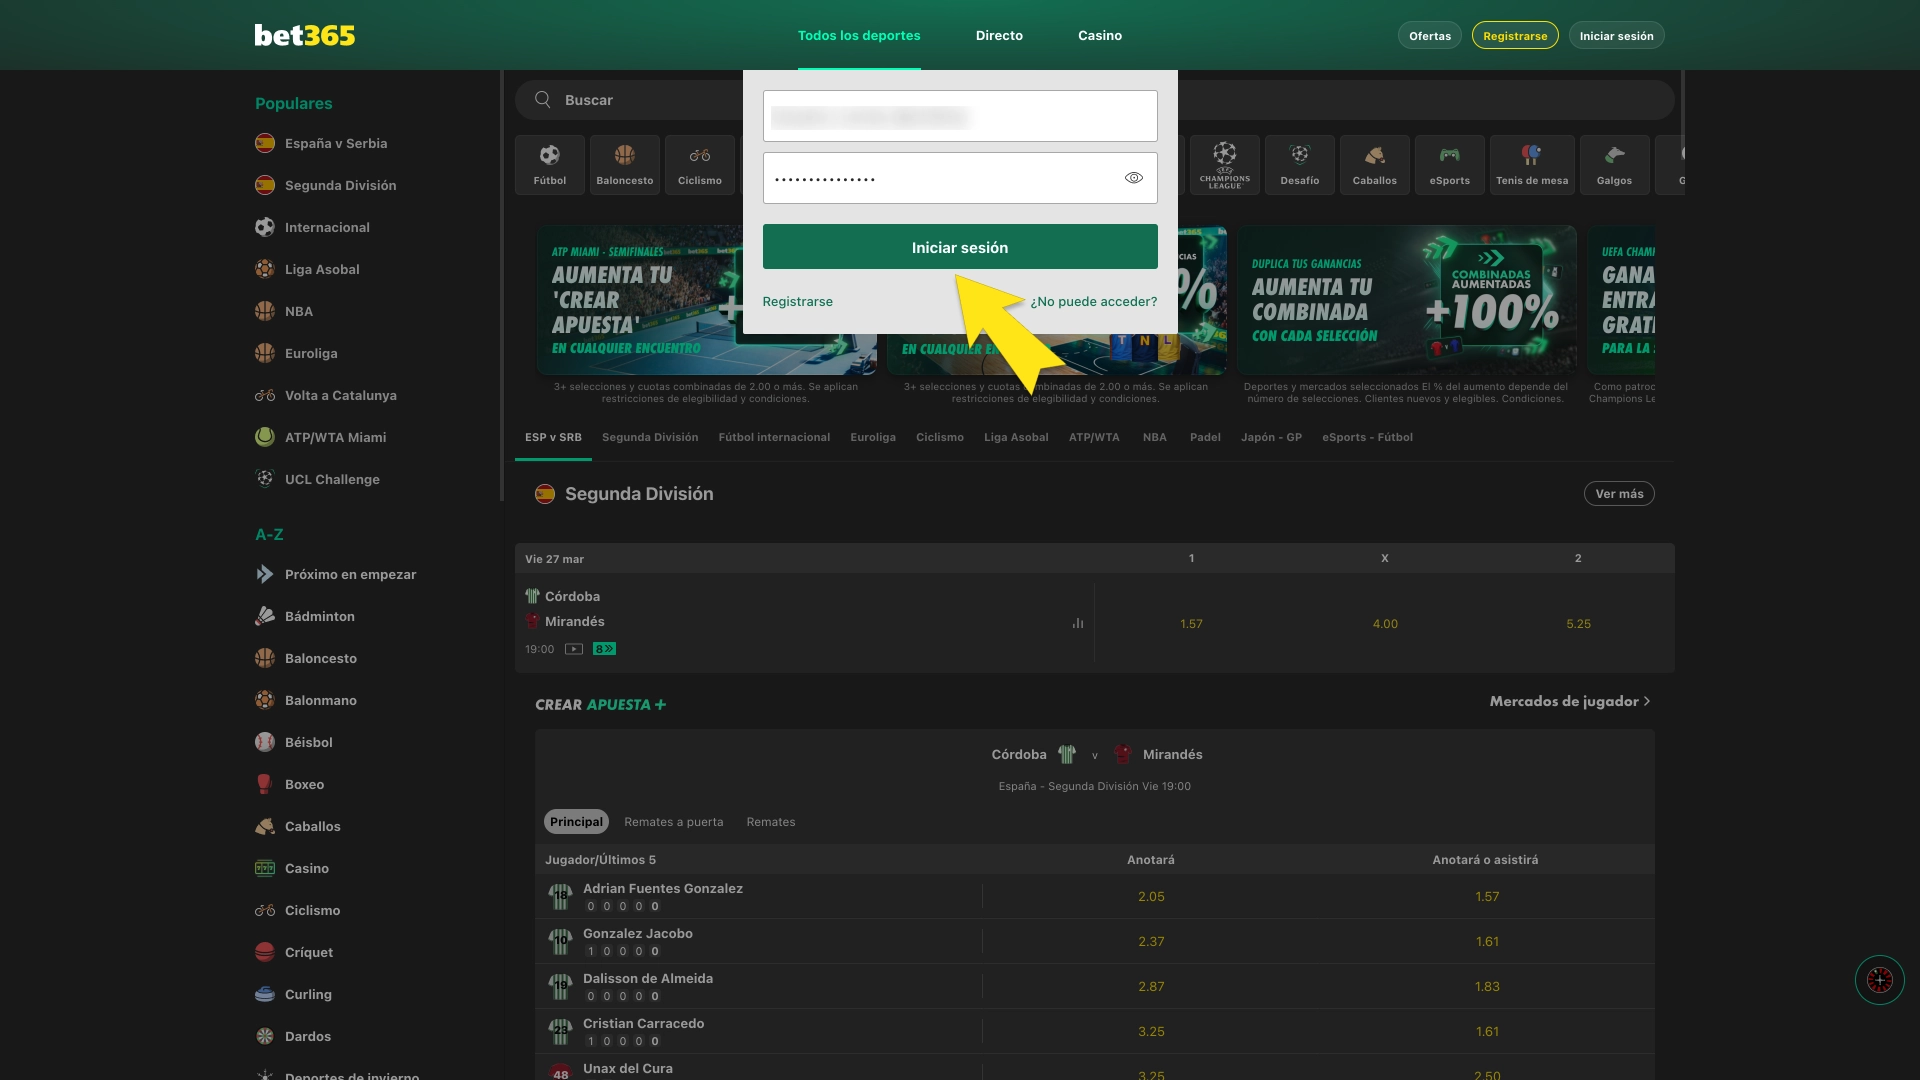Select the Fútbol sport icon
Viewport: 1920px width, 1080px height.
coord(549,164)
